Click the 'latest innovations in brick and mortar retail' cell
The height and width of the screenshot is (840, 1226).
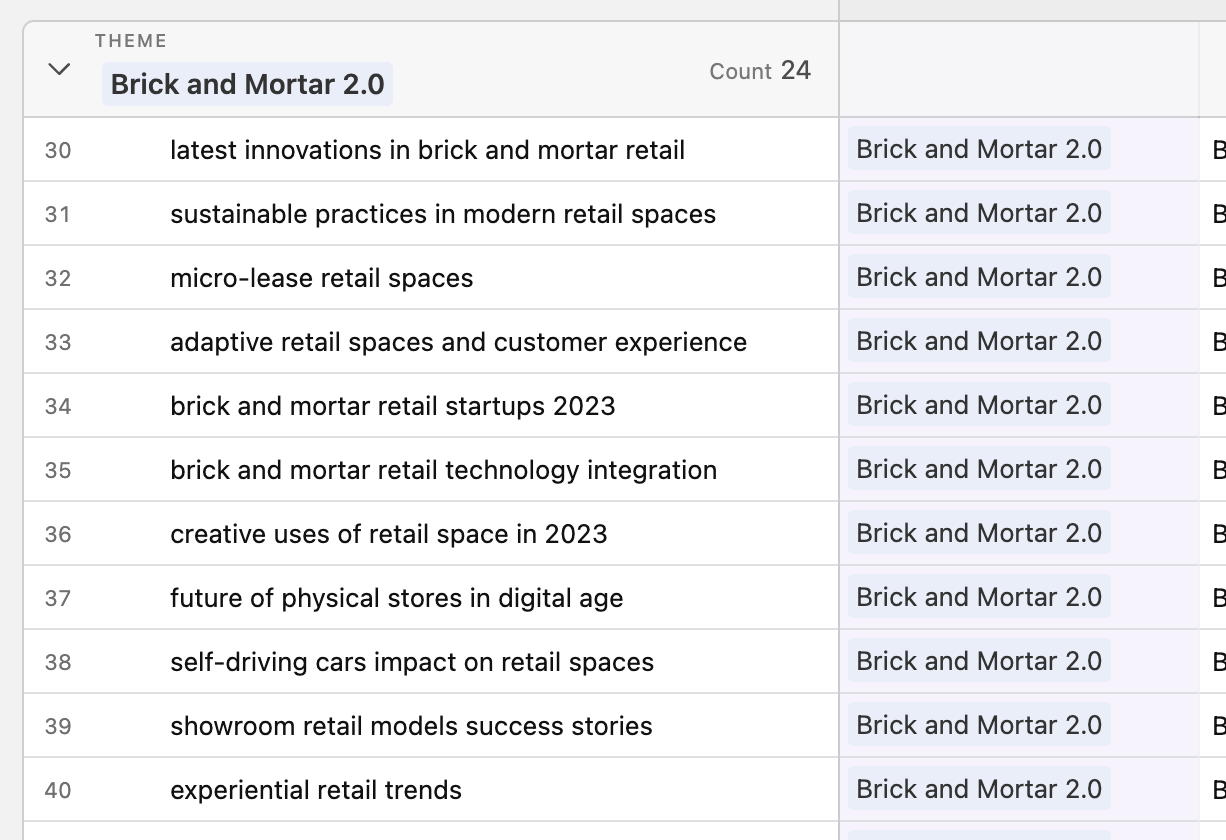[x=427, y=150]
